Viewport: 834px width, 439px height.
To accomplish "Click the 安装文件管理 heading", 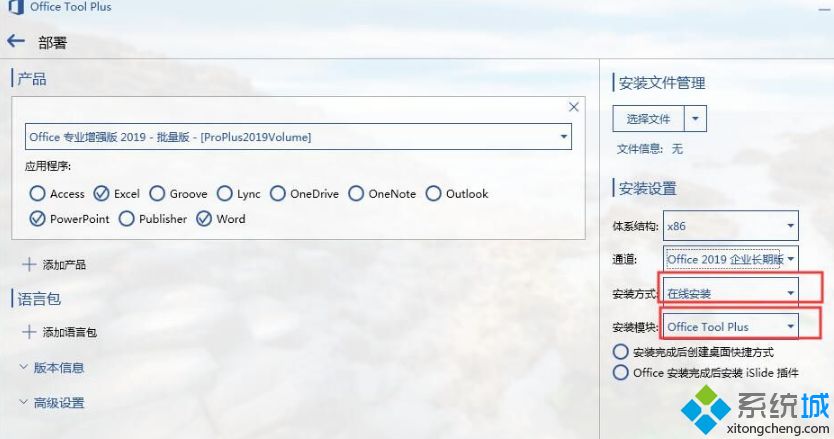I will (662, 83).
